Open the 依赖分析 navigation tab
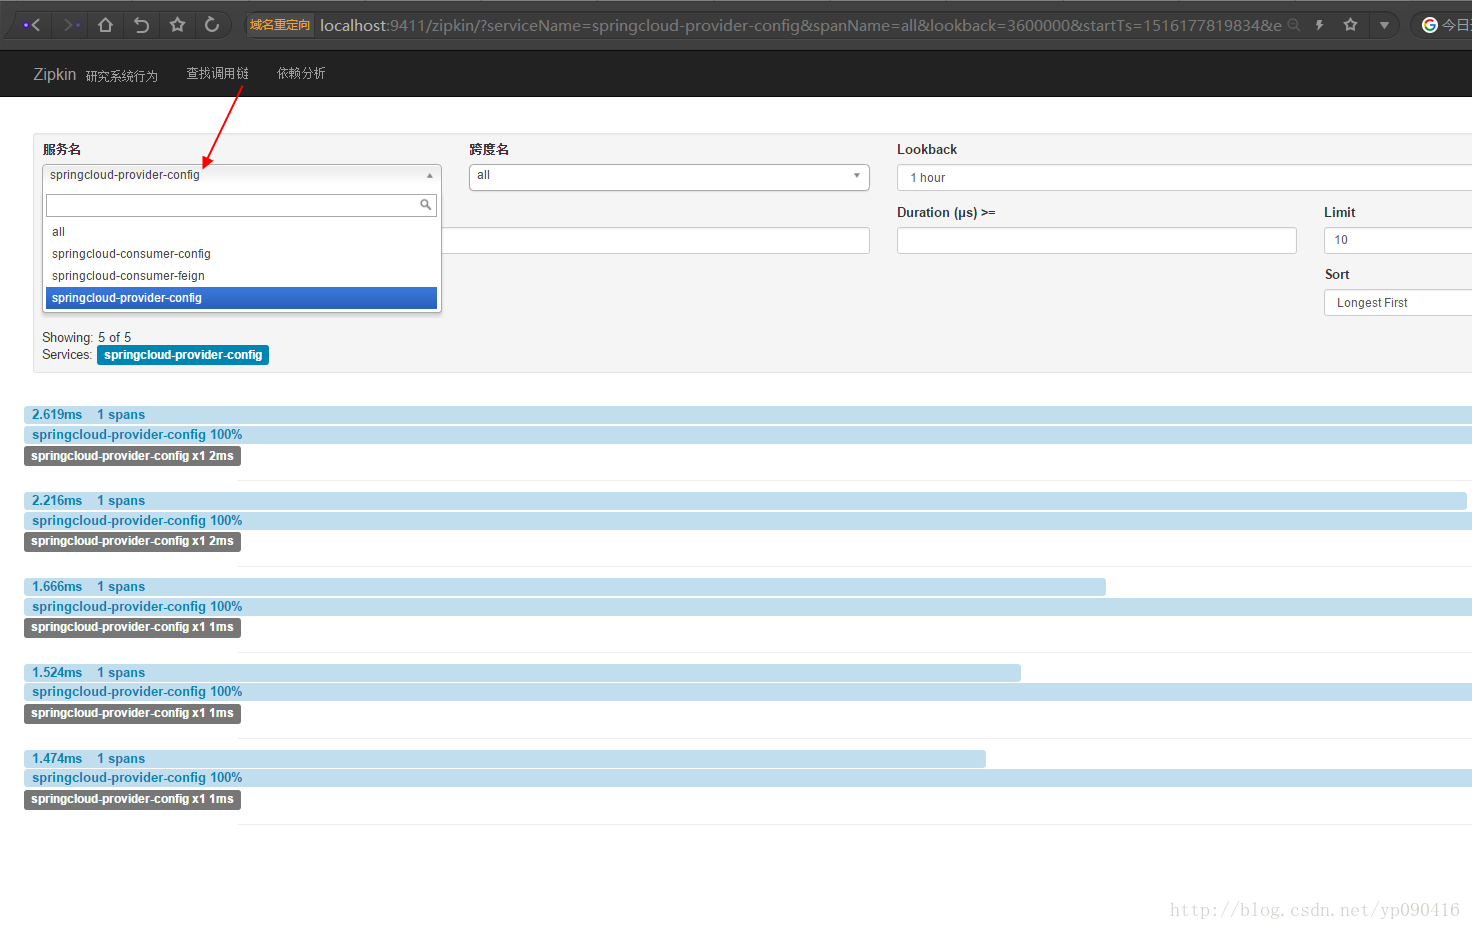The width and height of the screenshot is (1472, 930). pyautogui.click(x=301, y=73)
